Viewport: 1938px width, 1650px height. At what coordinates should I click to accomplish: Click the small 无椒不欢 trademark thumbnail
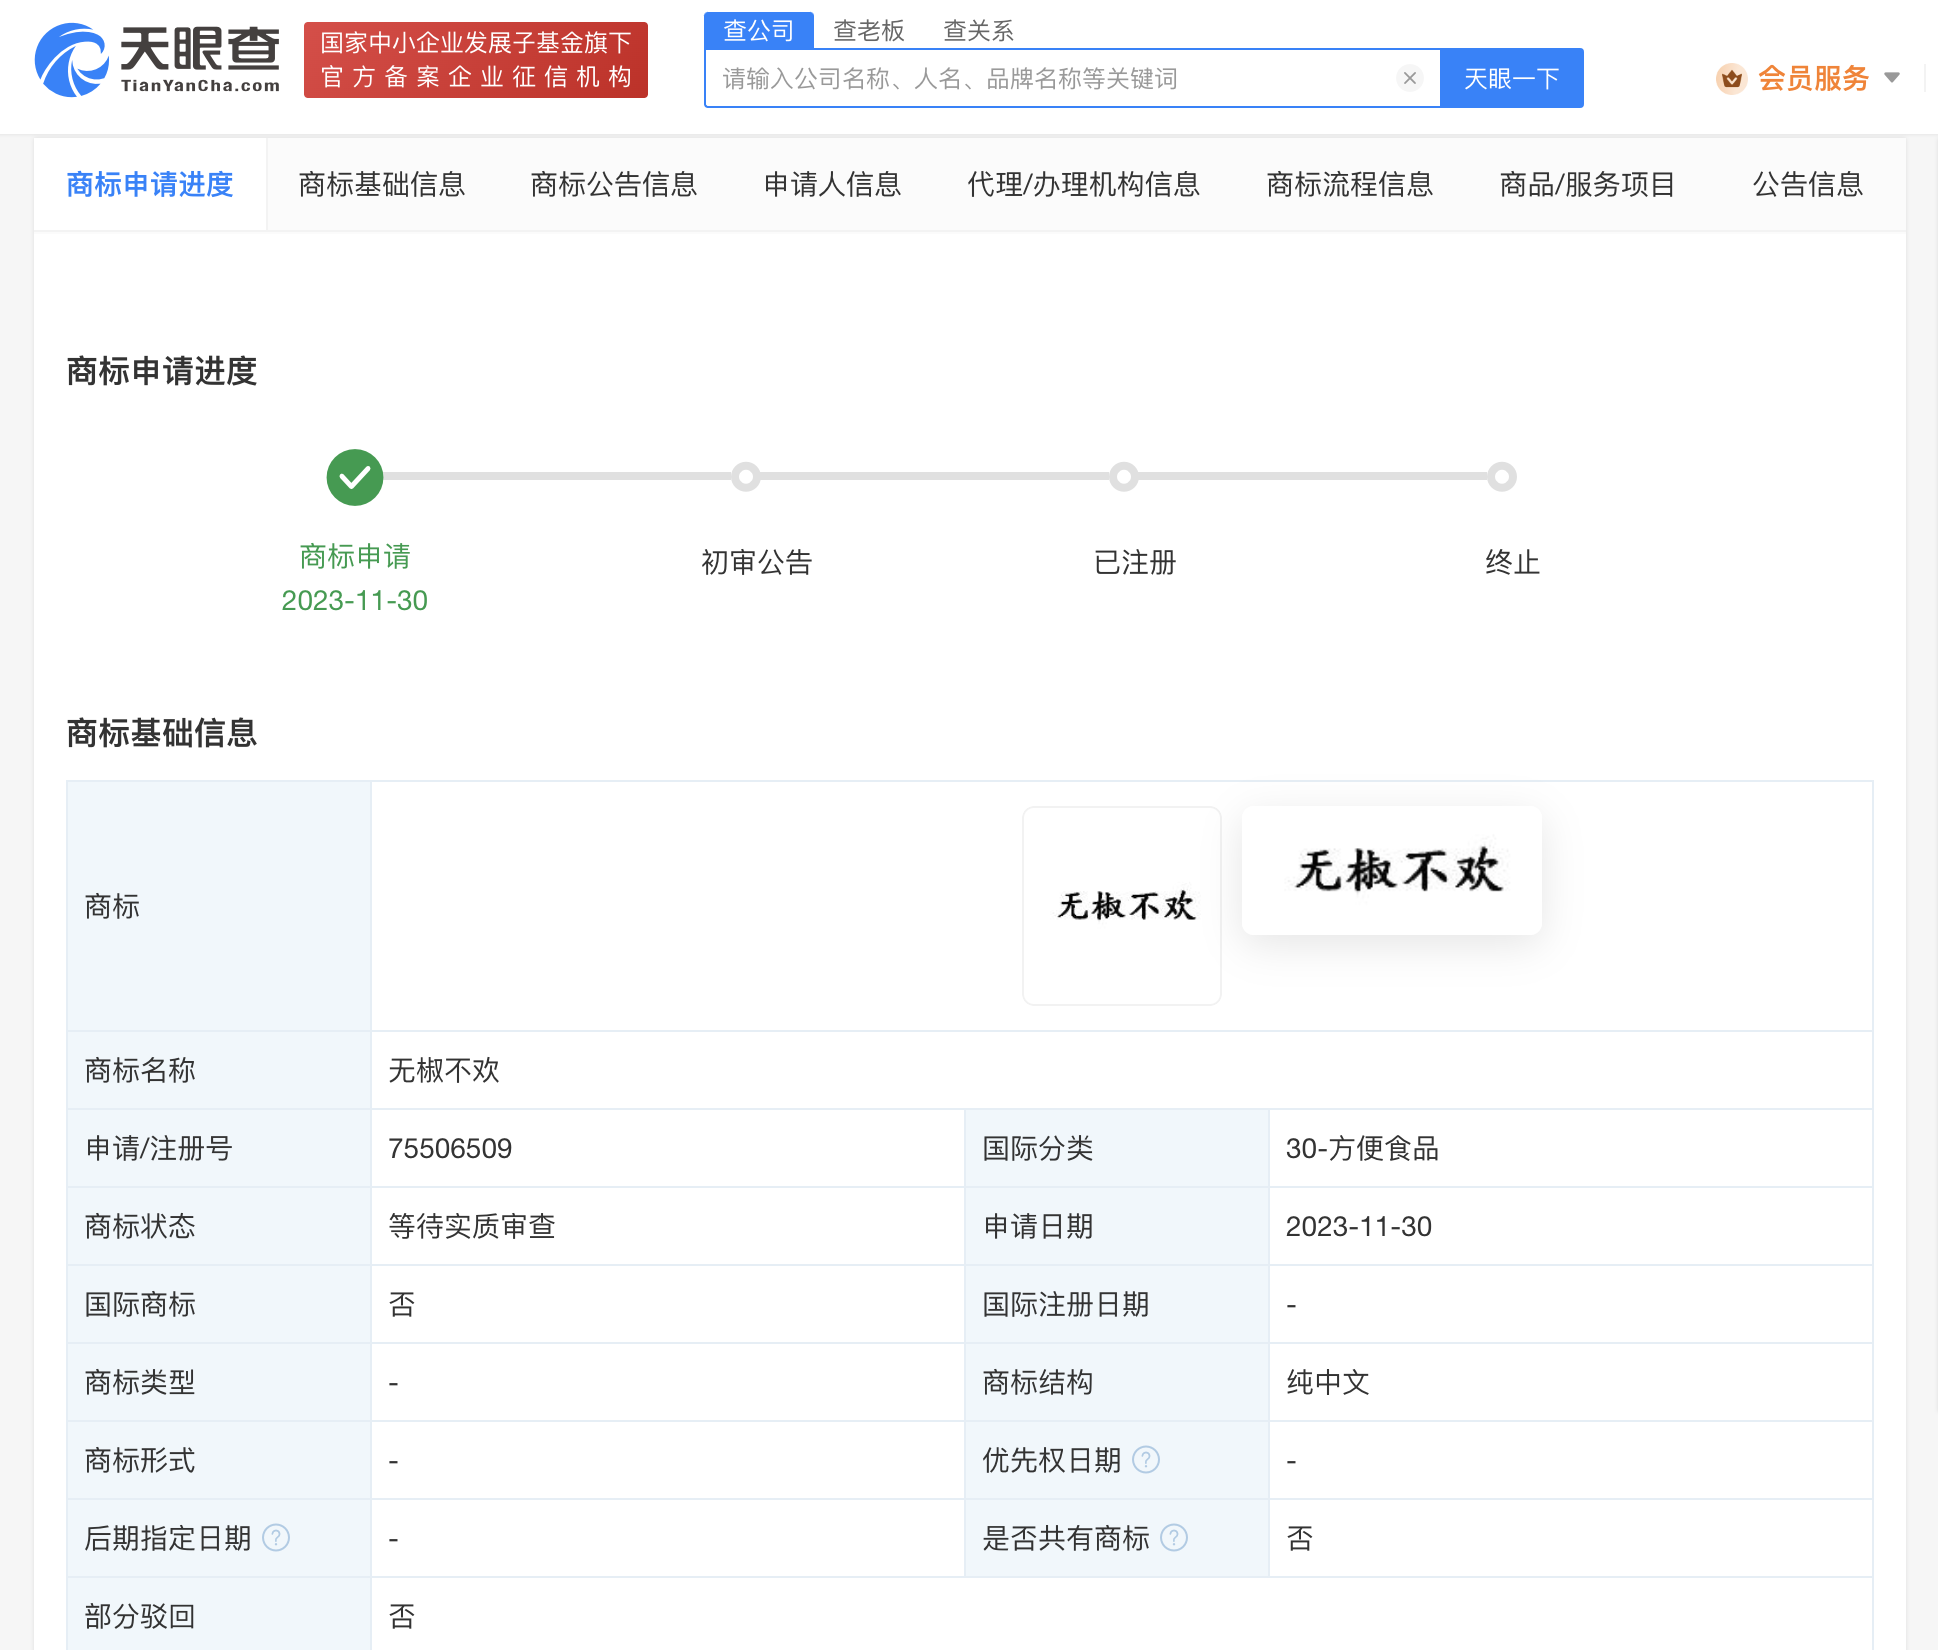coord(1122,906)
